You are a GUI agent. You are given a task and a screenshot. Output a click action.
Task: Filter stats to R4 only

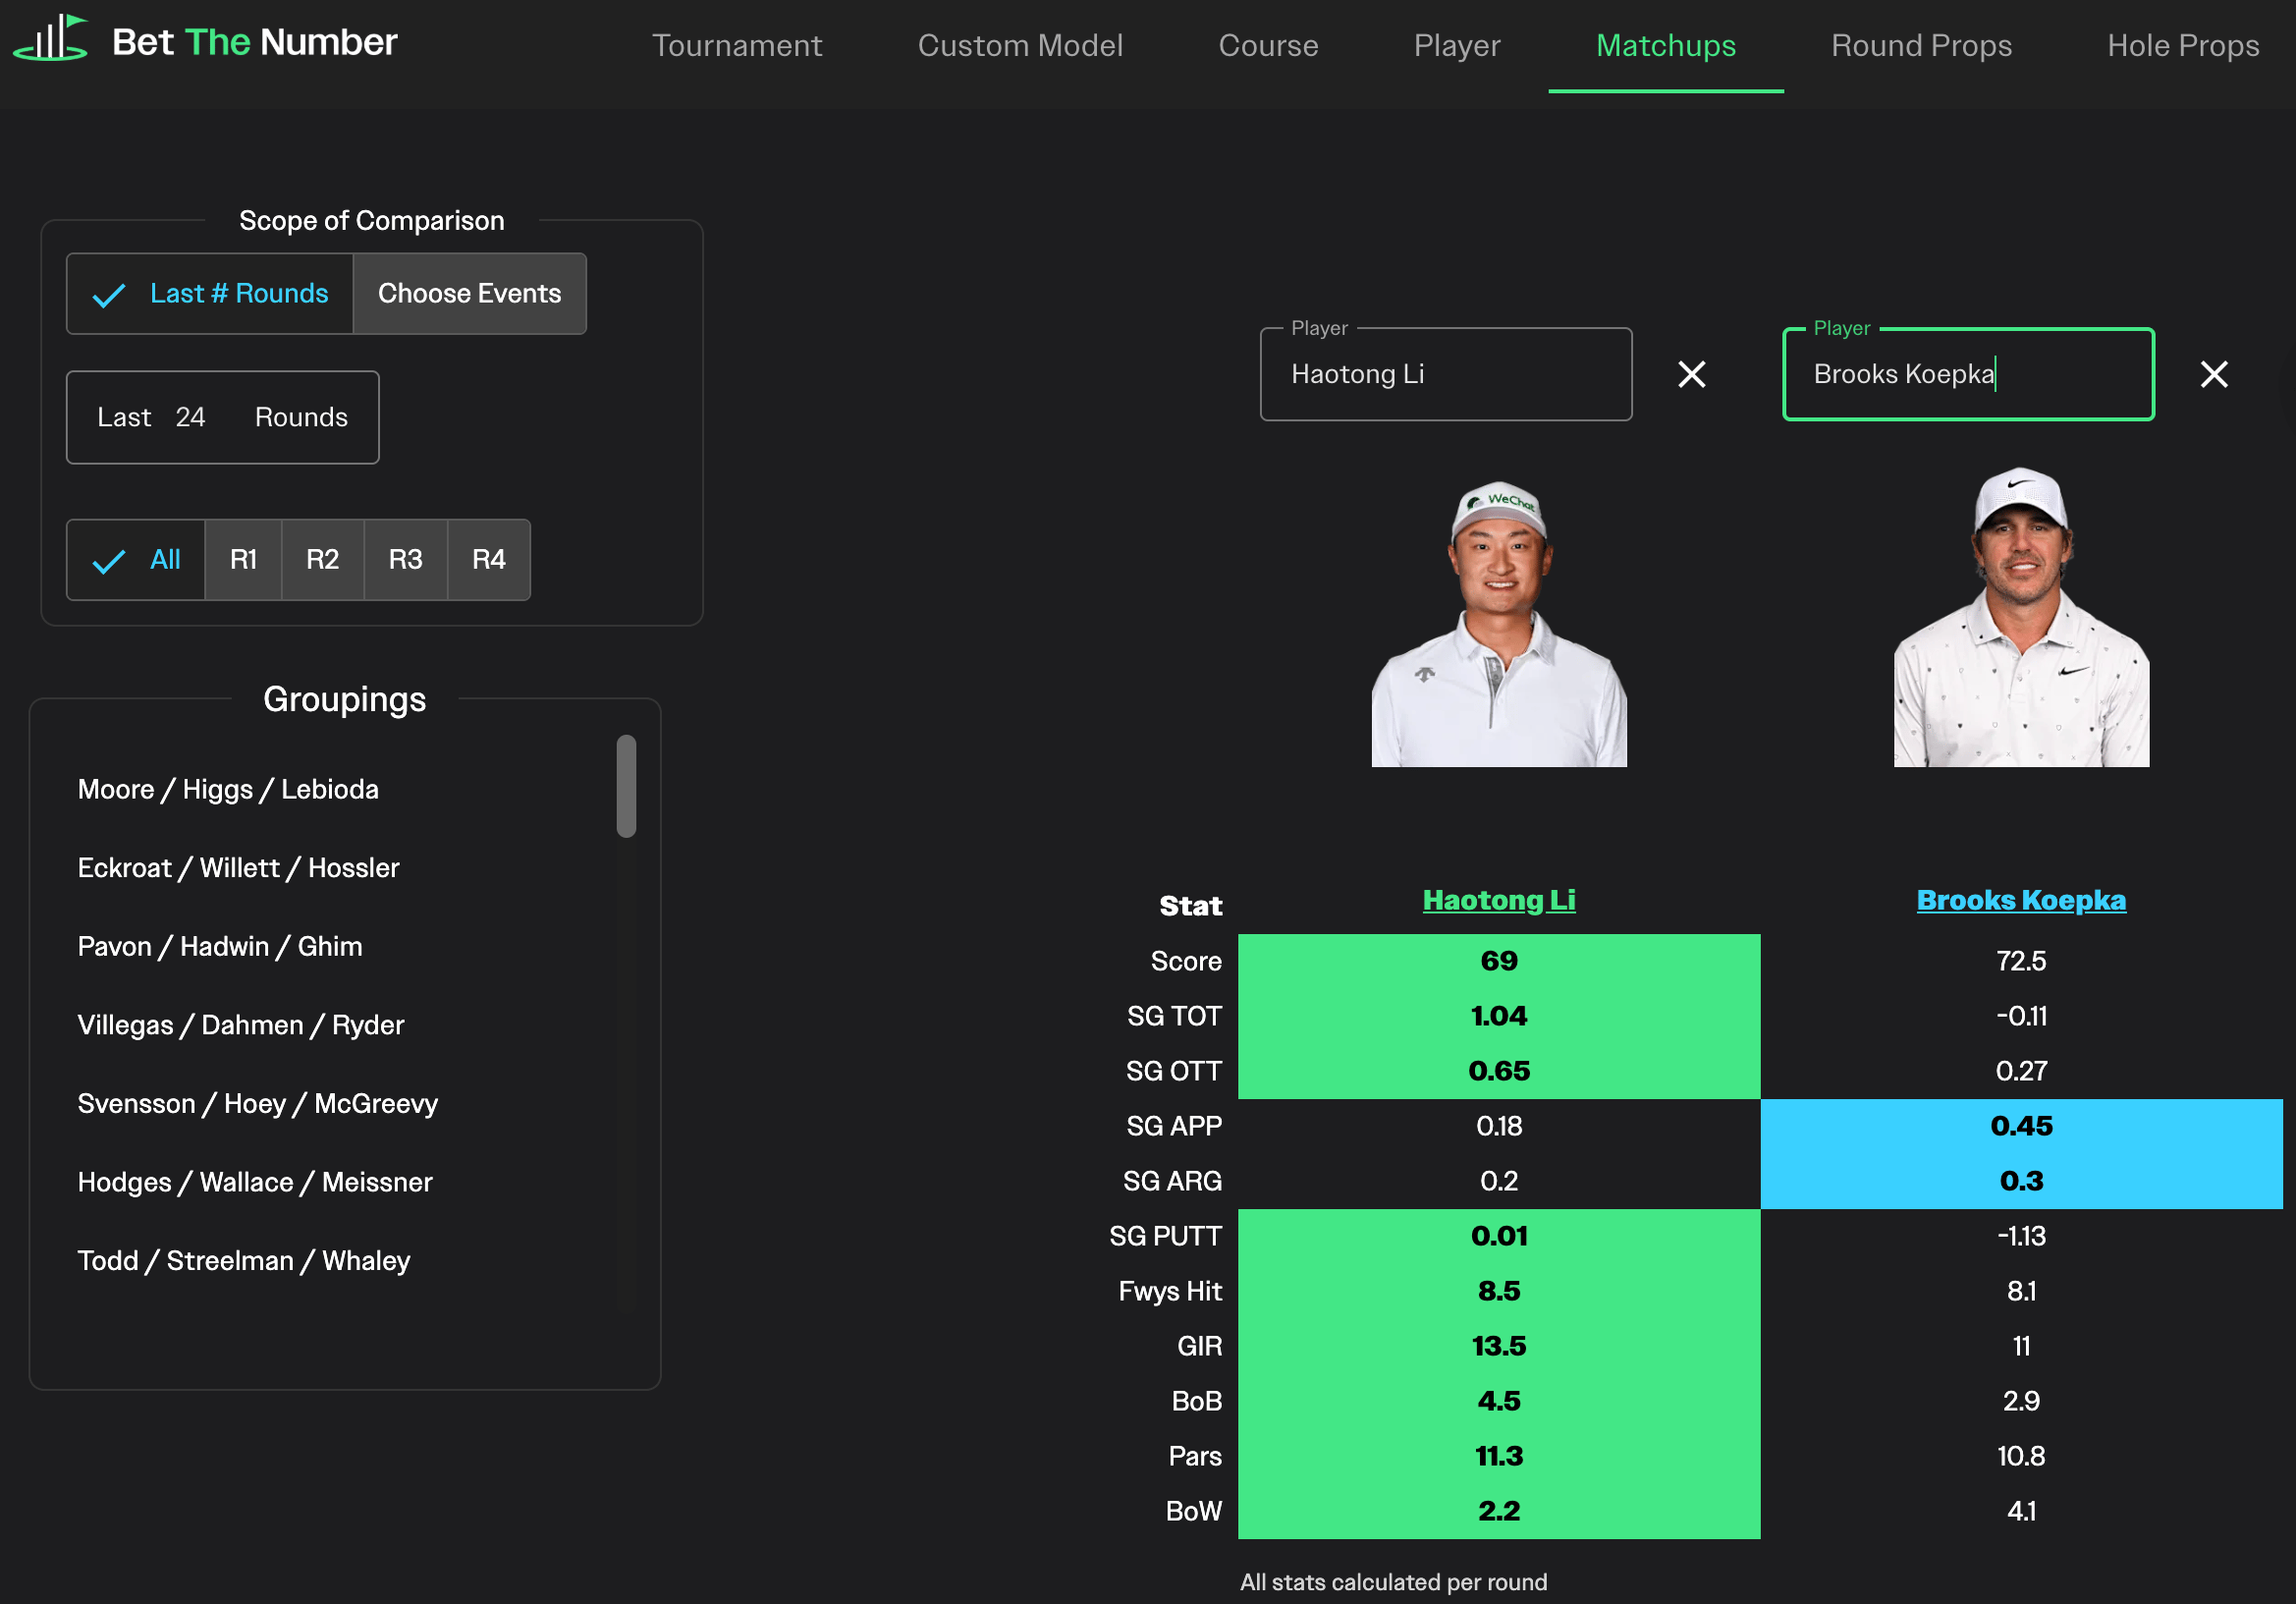488,559
